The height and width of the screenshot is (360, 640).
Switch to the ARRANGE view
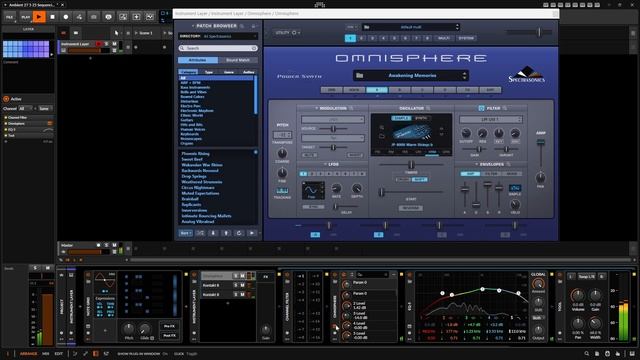point(29,354)
